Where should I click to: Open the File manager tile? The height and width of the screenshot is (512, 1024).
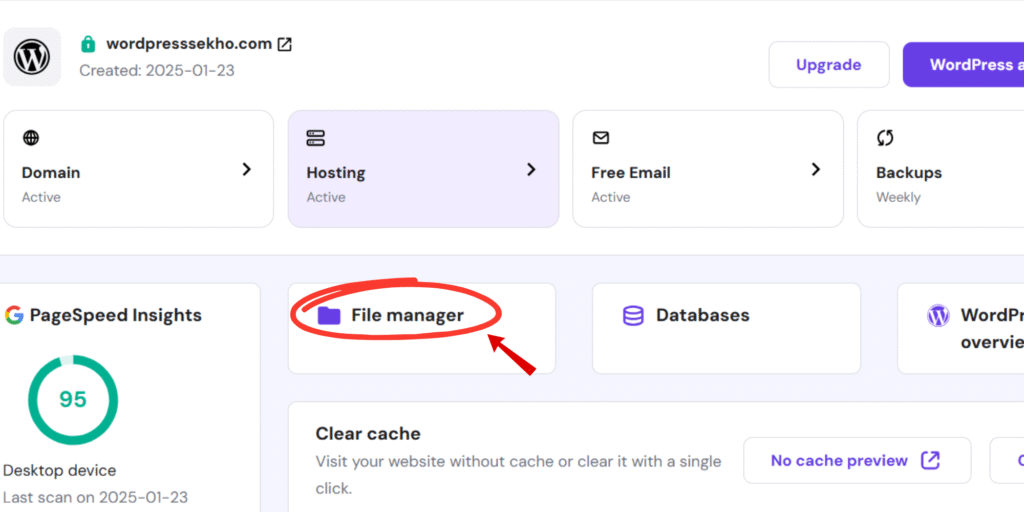(422, 328)
